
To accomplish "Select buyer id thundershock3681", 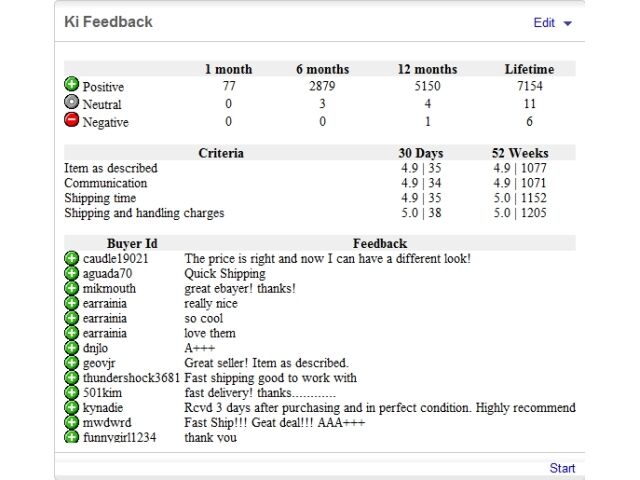I will (x=131, y=378).
